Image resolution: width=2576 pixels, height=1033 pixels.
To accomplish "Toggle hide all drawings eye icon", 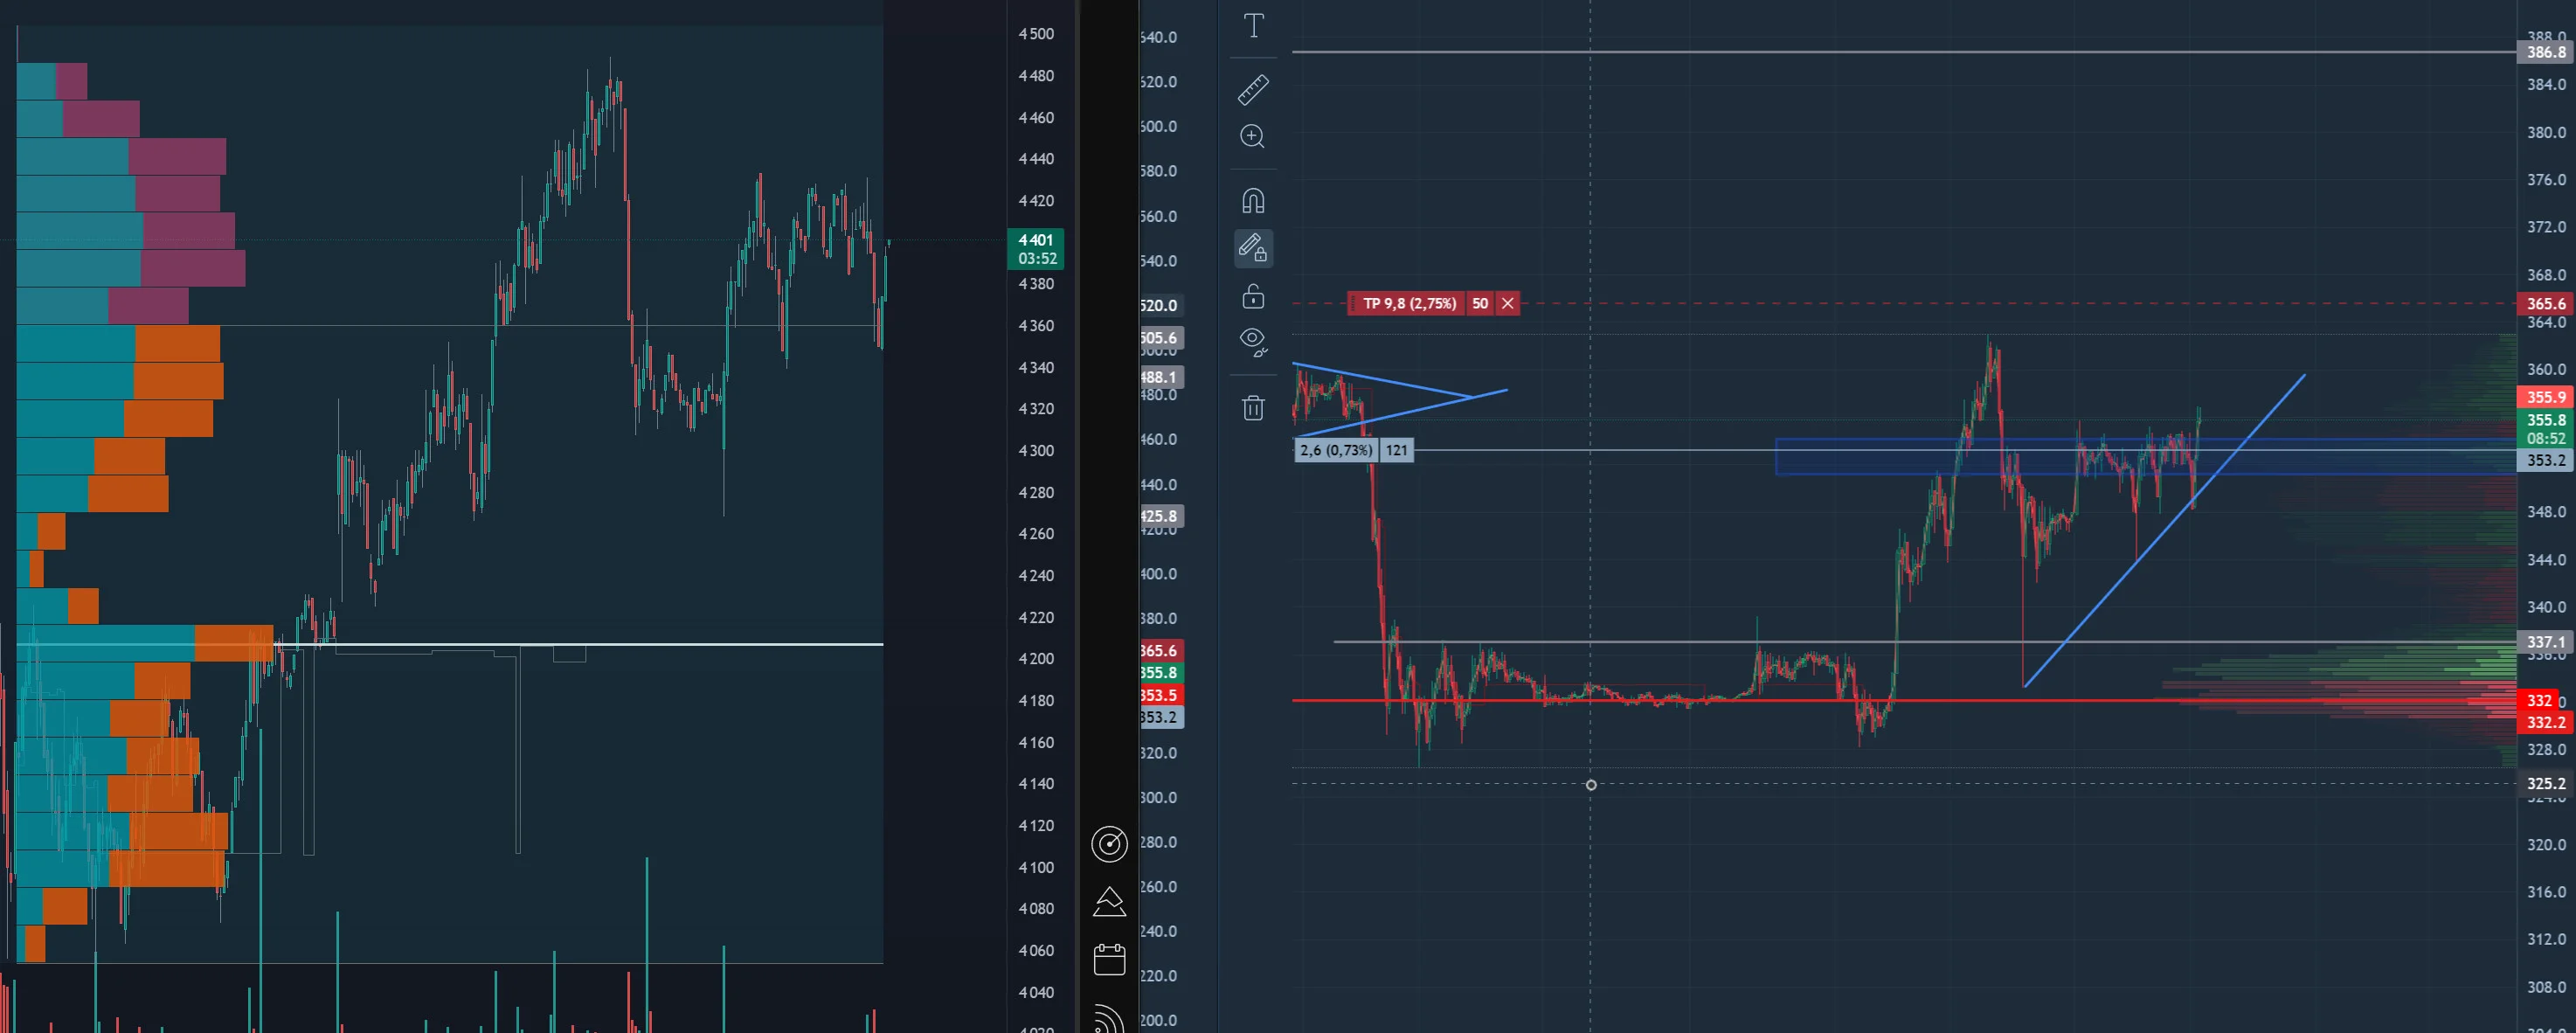I will 1253,342.
